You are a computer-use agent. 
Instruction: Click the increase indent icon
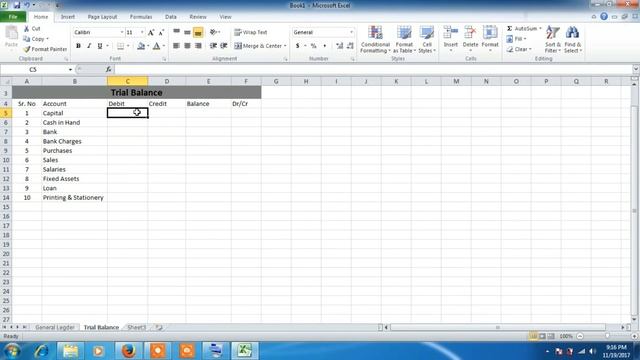pos(224,46)
